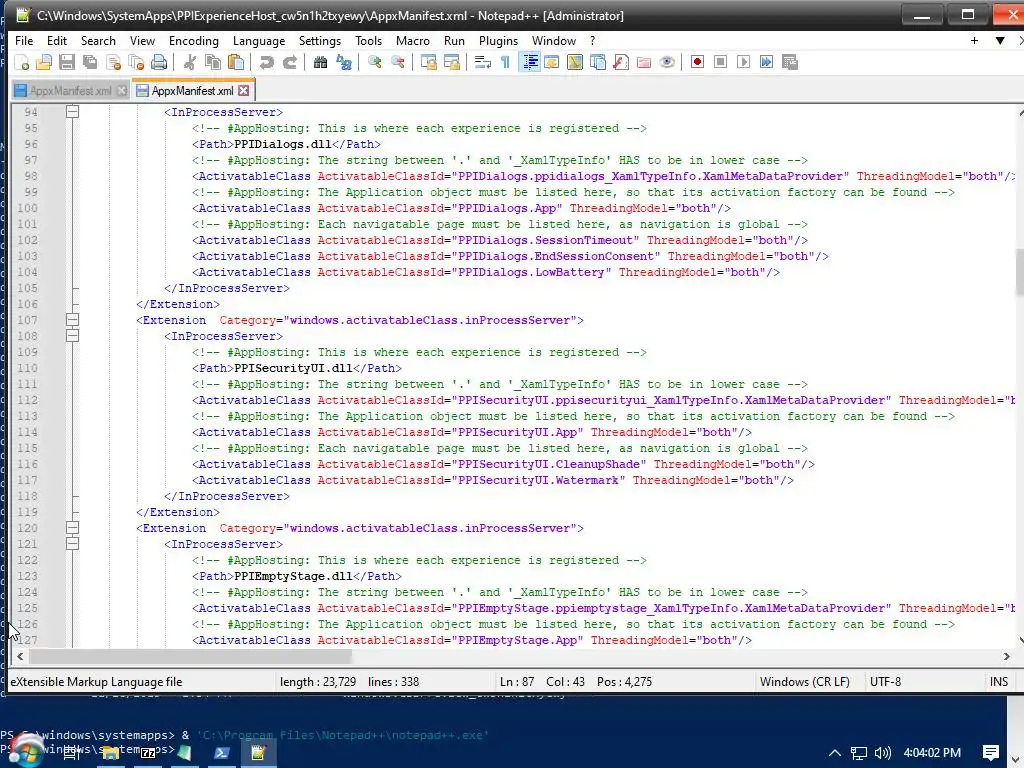The width and height of the screenshot is (1024, 768).
Task: Open the Plugins menu
Action: 498,40
